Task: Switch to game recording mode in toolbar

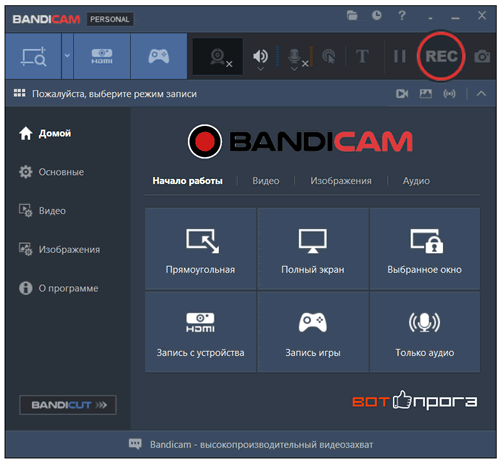Action: point(159,56)
